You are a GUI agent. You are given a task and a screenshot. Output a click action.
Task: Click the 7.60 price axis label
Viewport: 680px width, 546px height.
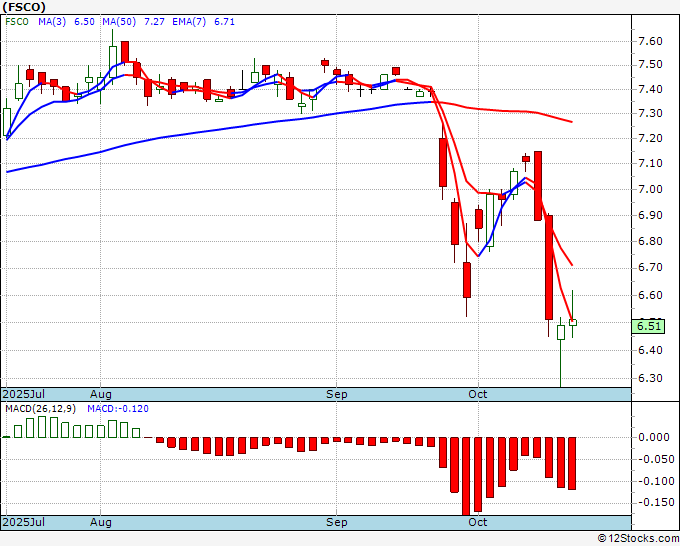click(x=650, y=41)
